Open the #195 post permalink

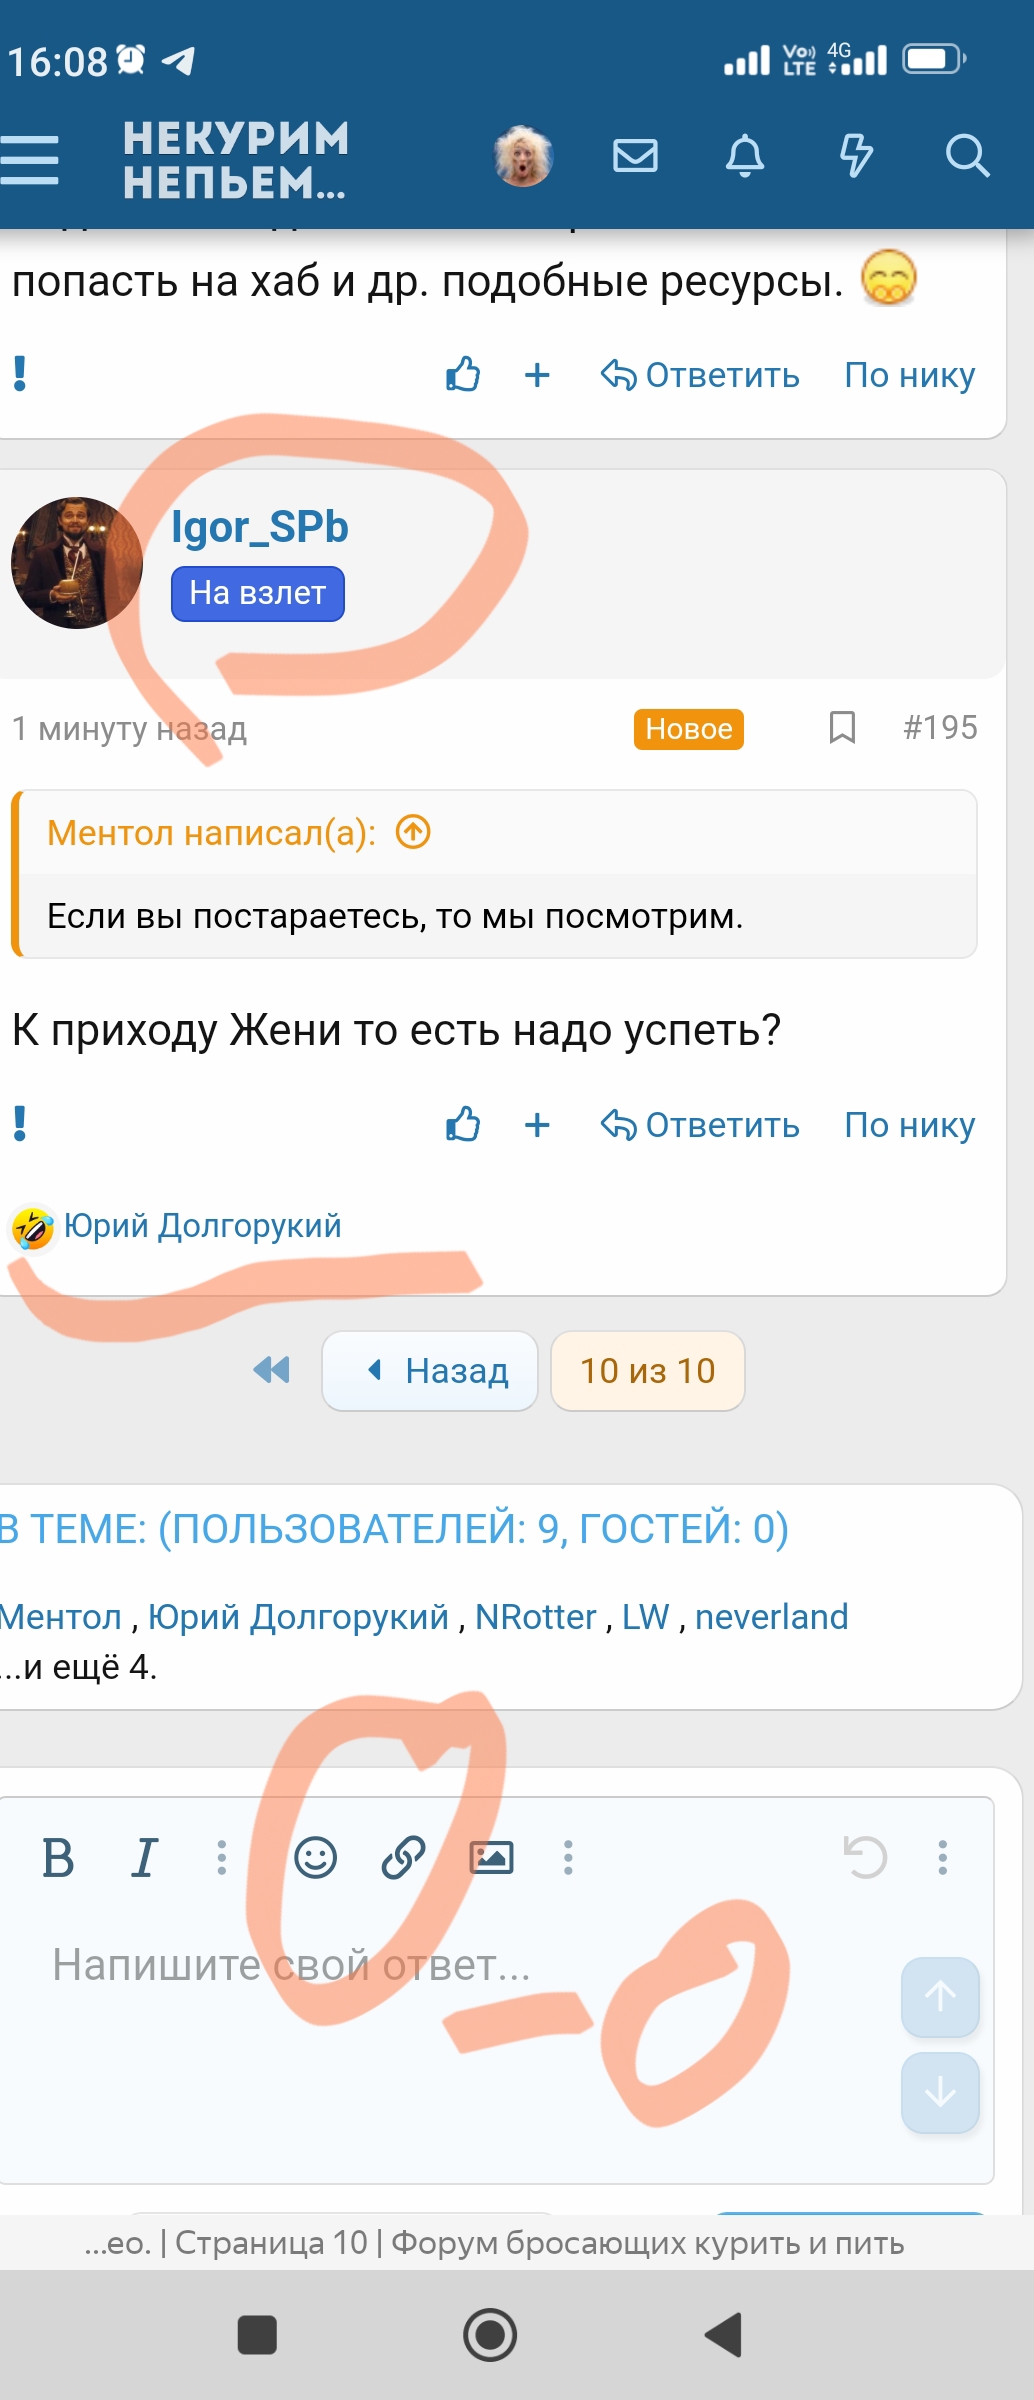[940, 728]
